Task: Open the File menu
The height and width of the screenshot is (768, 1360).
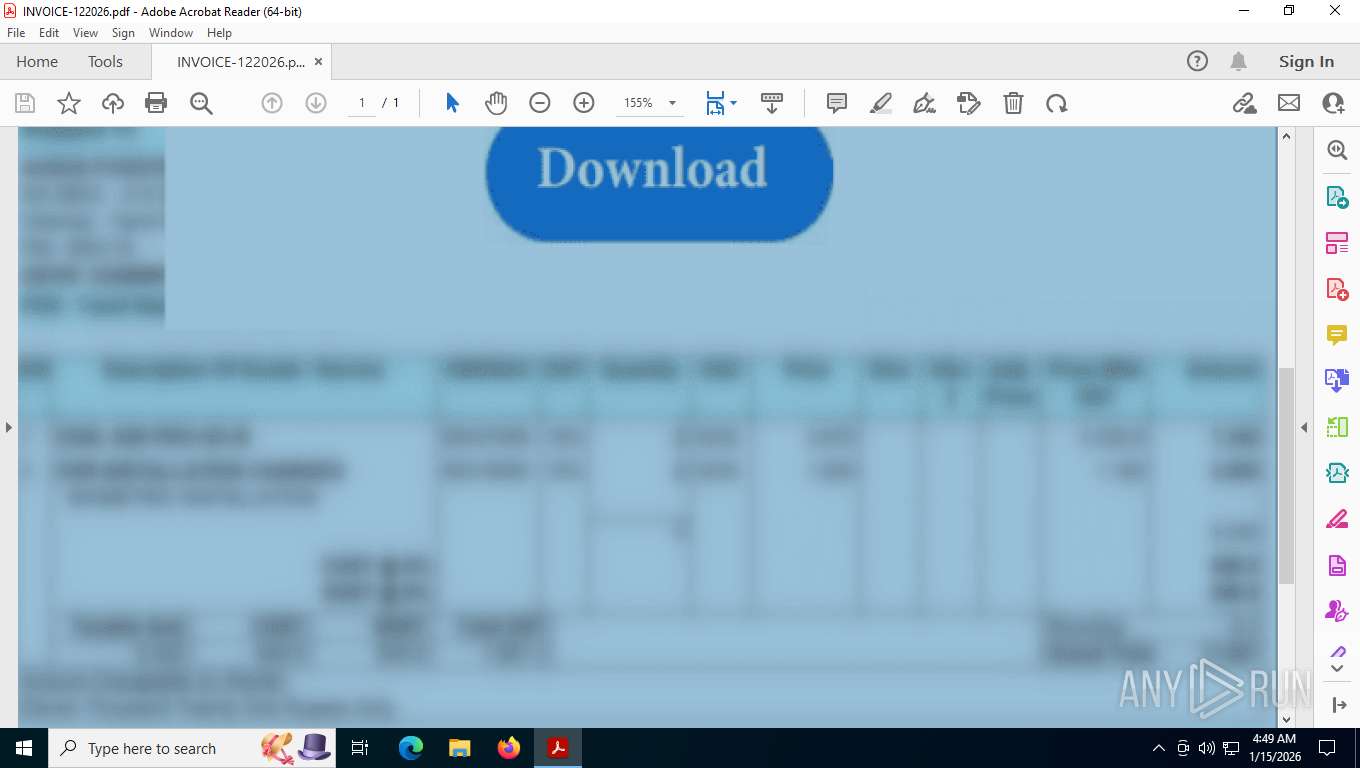Action: click(16, 33)
